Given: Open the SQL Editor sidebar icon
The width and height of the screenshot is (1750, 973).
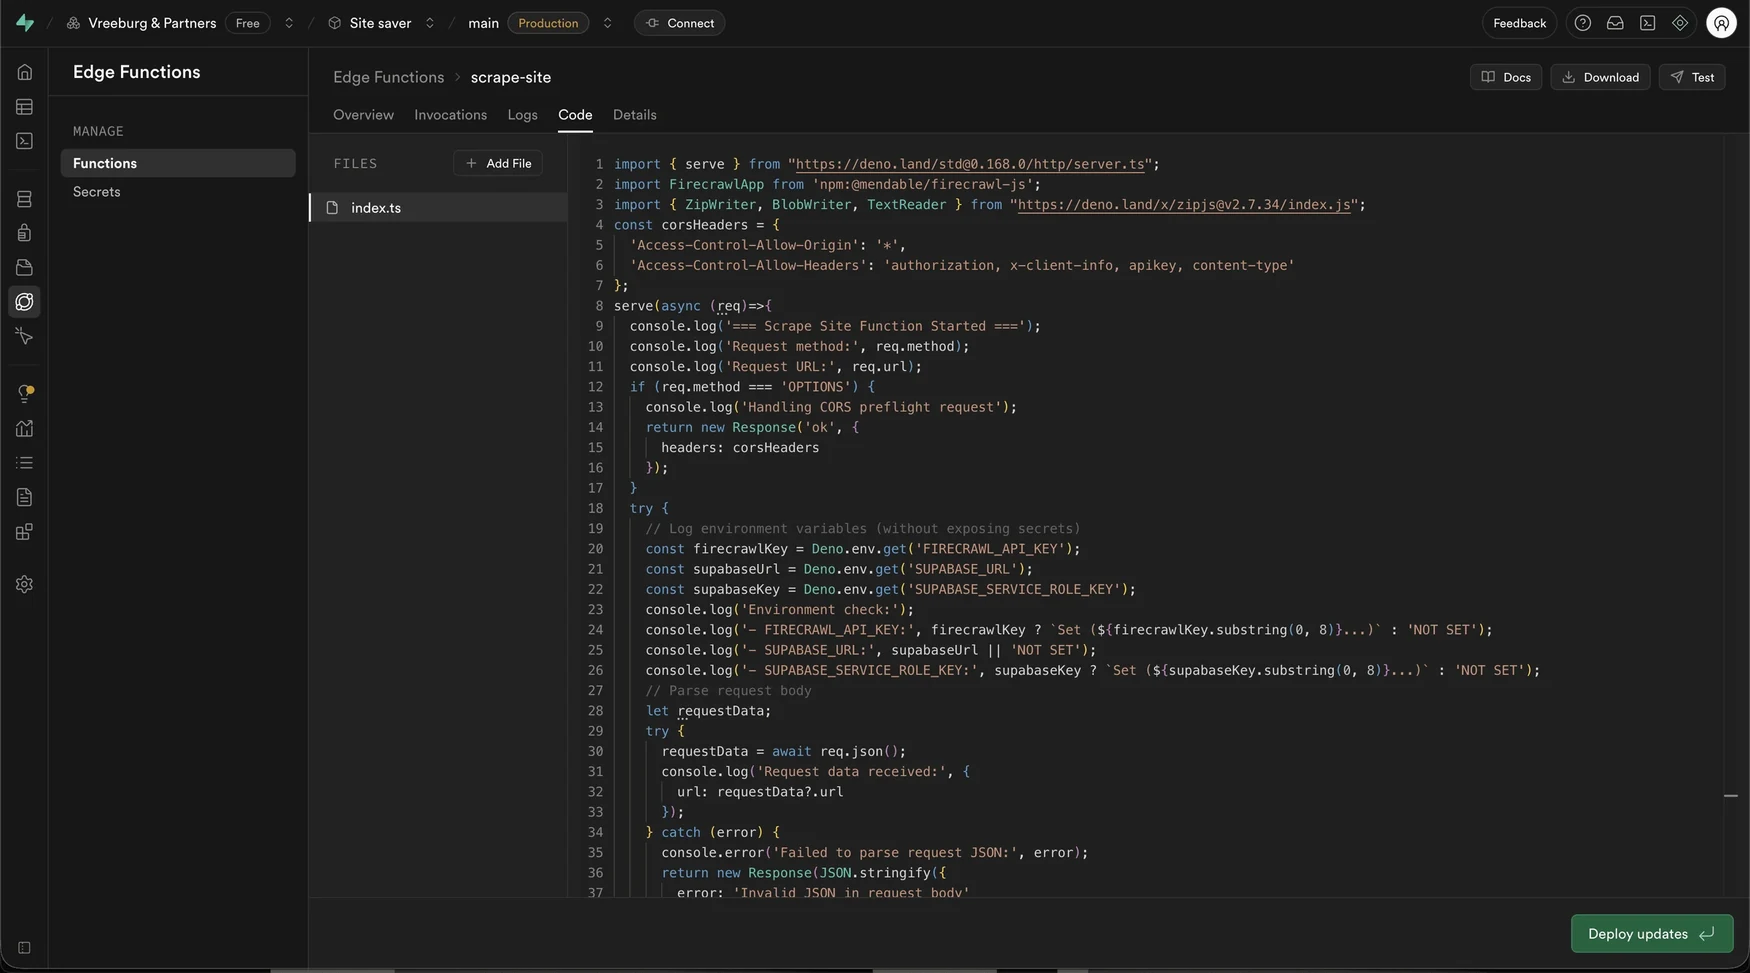Looking at the screenshot, I should pos(24,141).
